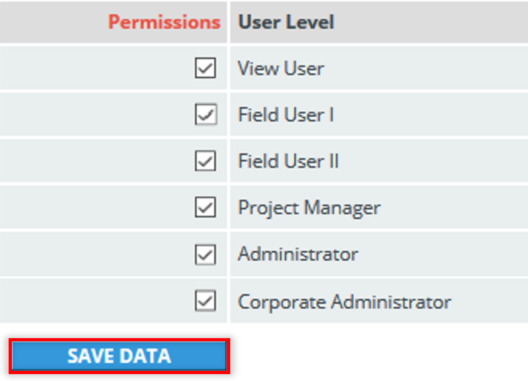Click the Corporate Administrator label text

tap(344, 302)
